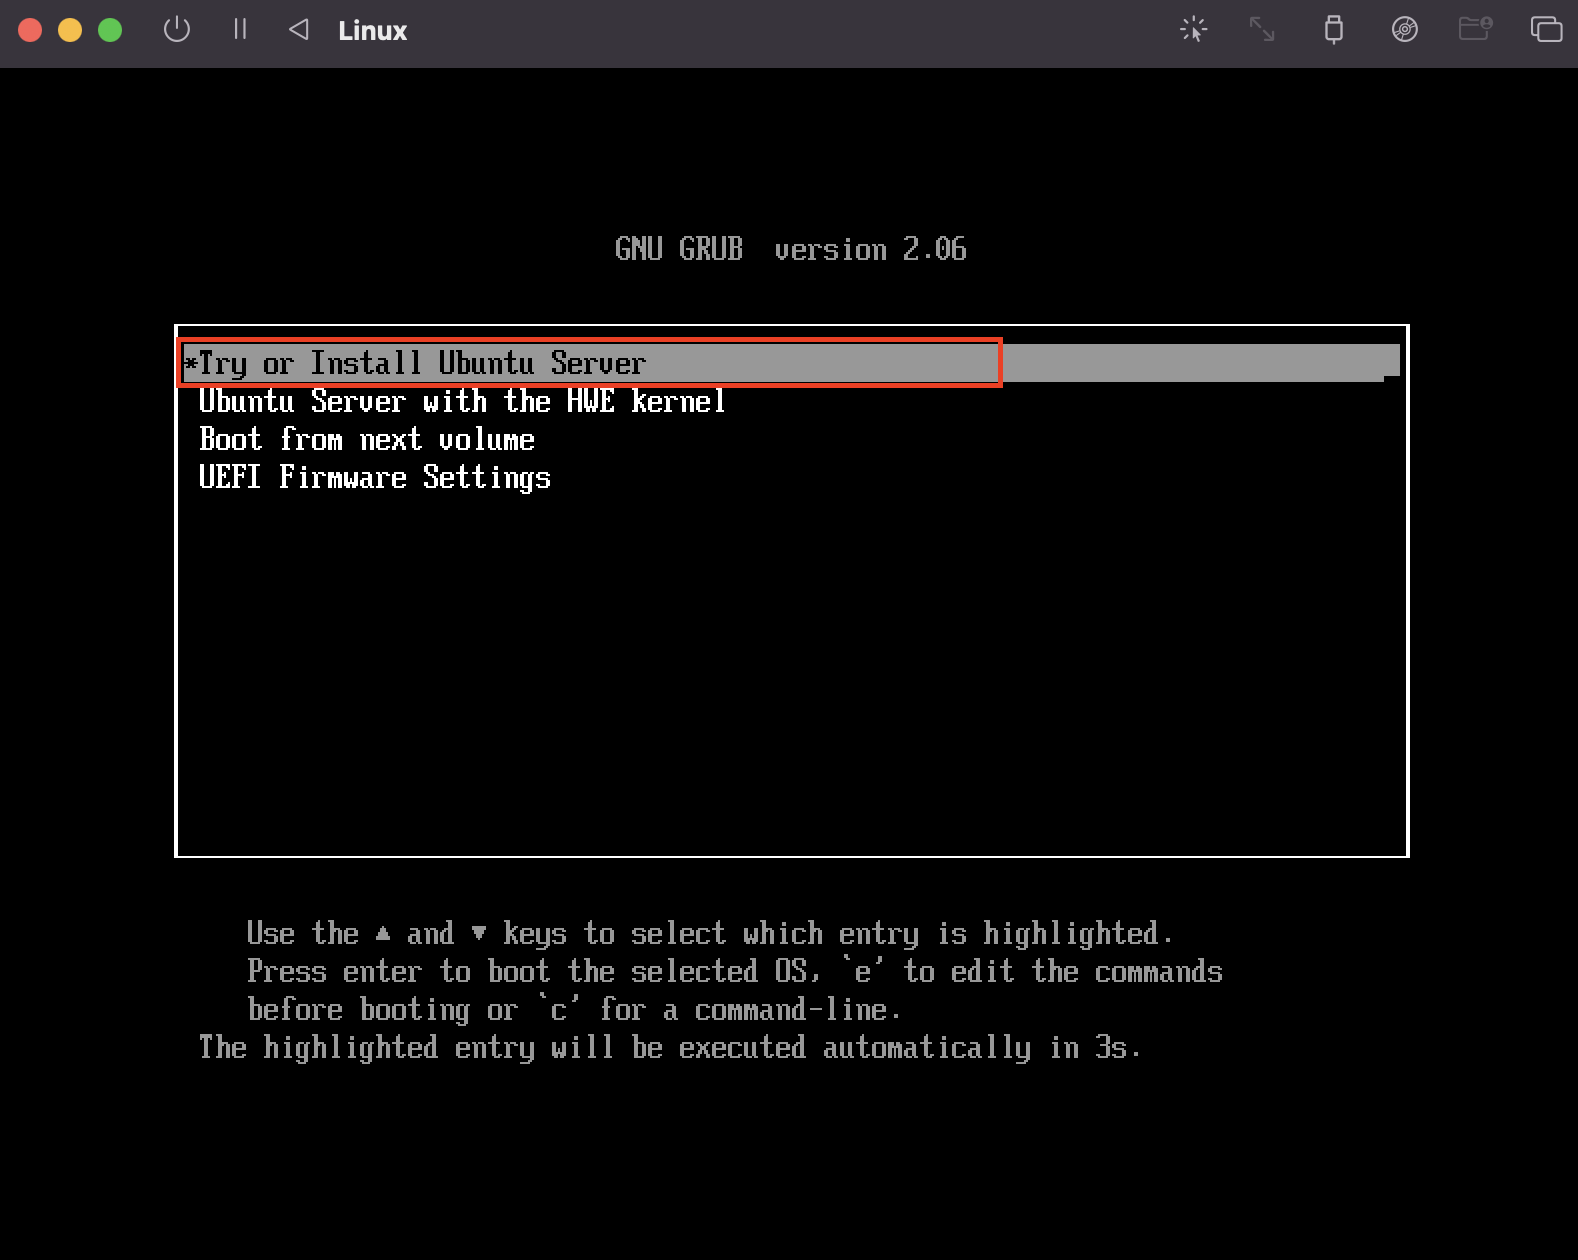The height and width of the screenshot is (1260, 1578).
Task: Click the 'Press enter to boot' instruction line
Action: pyautogui.click(x=735, y=971)
